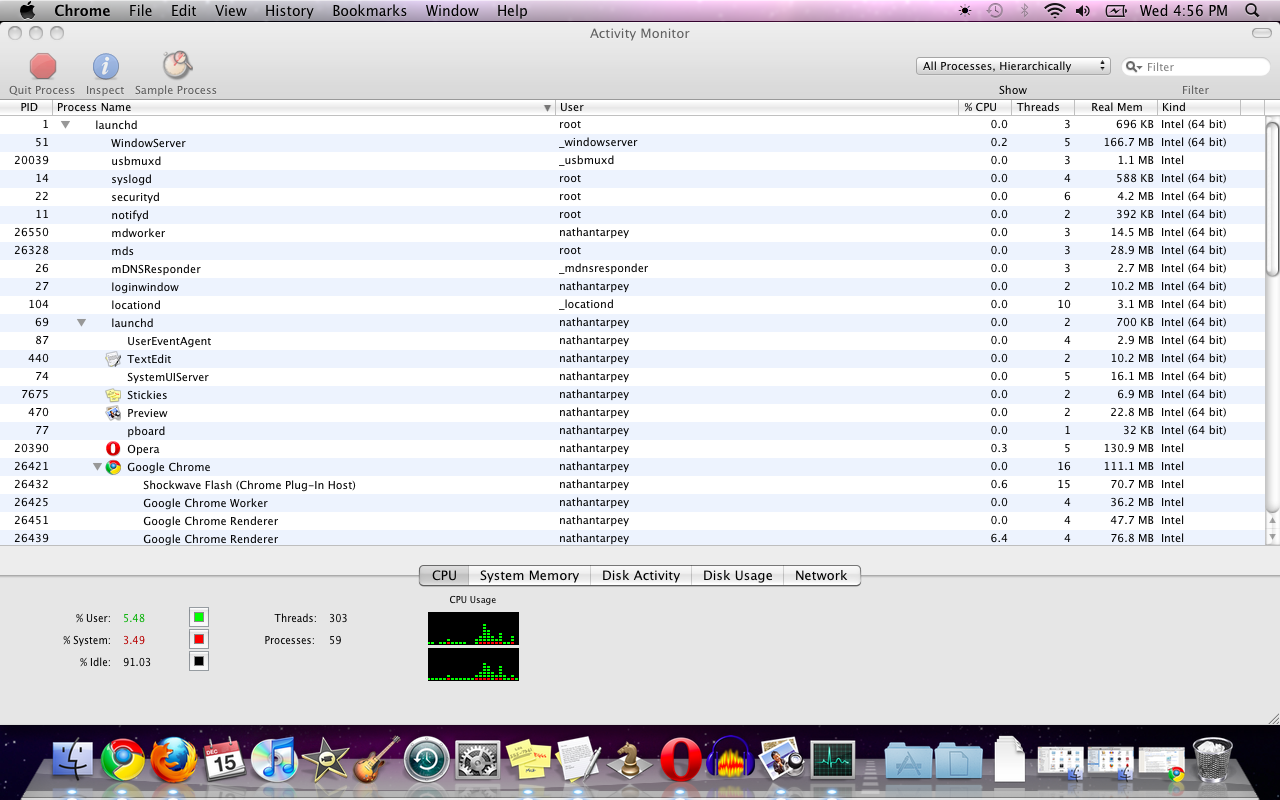Screen dimensions: 1280x800
Task: Select the mDNSResponder process row
Action: pos(632,269)
